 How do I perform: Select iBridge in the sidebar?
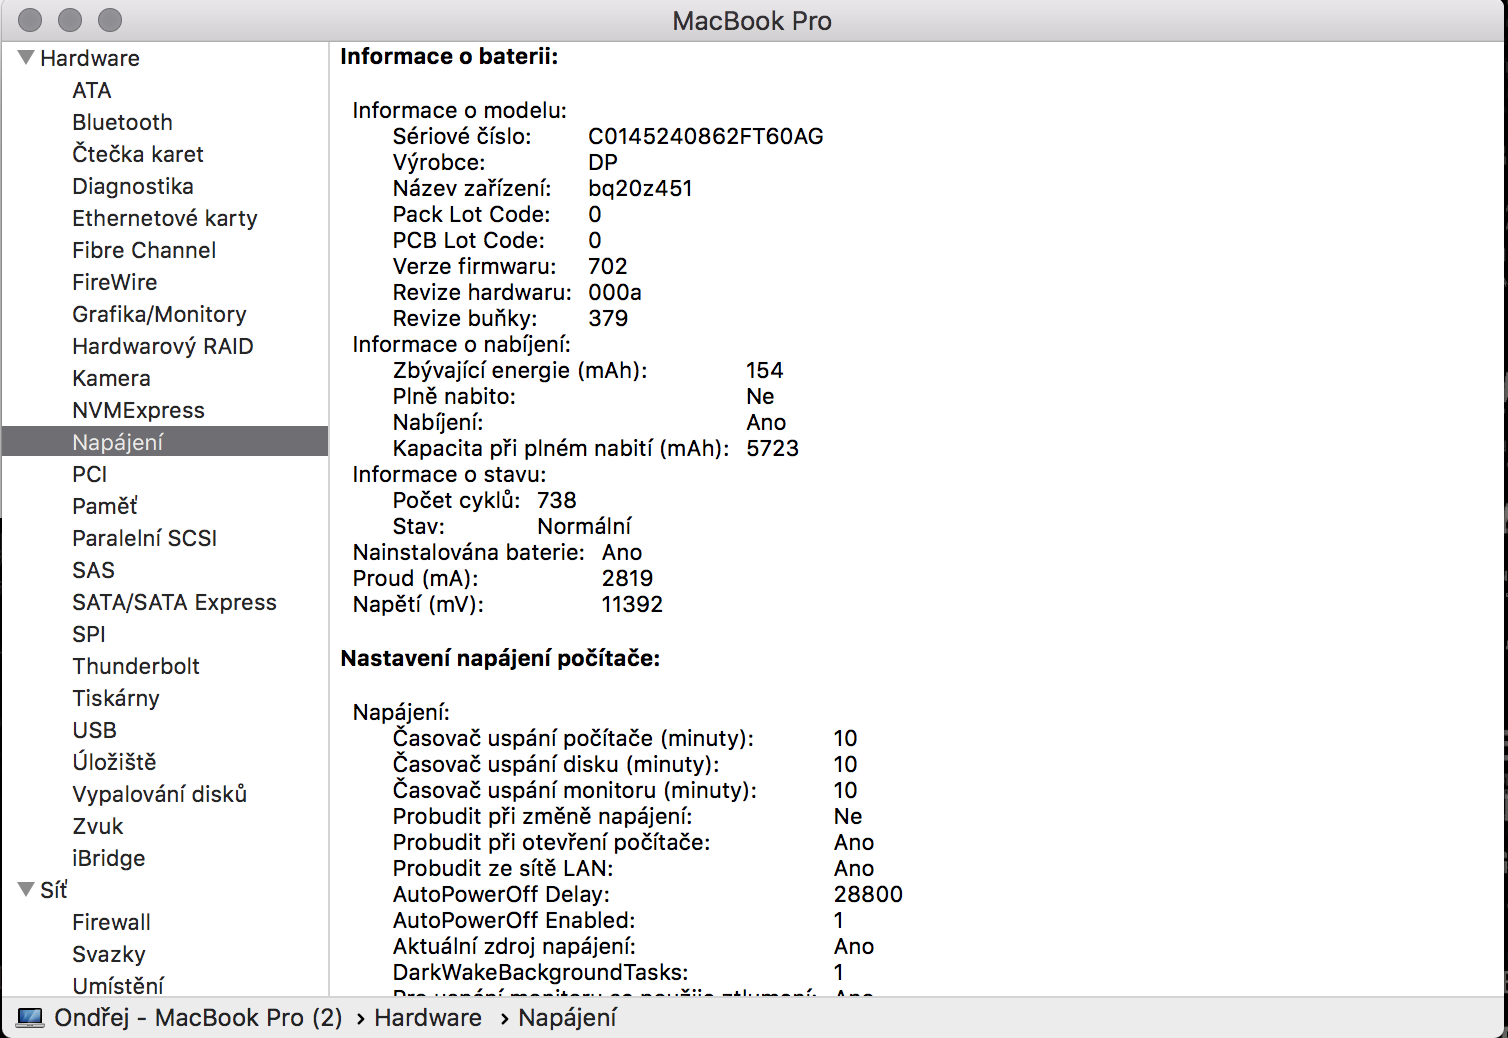tap(109, 858)
